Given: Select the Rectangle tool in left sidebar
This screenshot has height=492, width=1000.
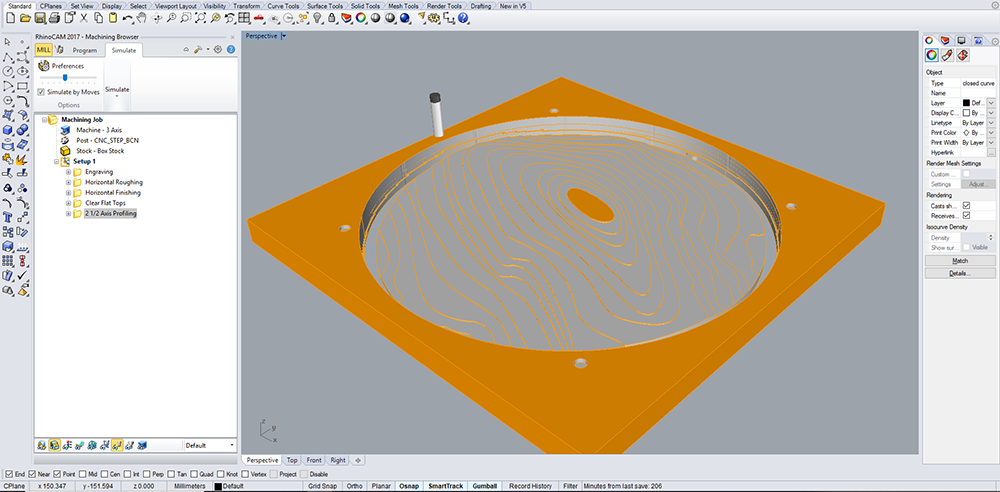Looking at the screenshot, I should click(x=23, y=86).
